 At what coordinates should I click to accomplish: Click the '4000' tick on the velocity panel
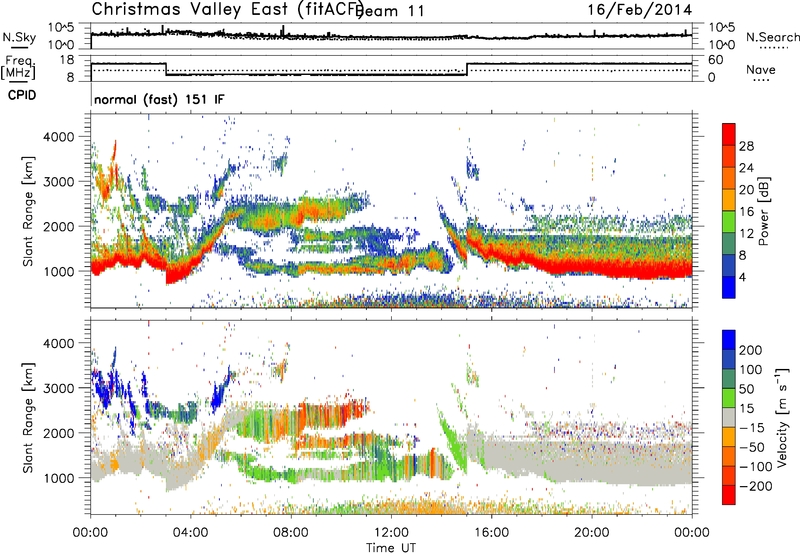pos(58,343)
